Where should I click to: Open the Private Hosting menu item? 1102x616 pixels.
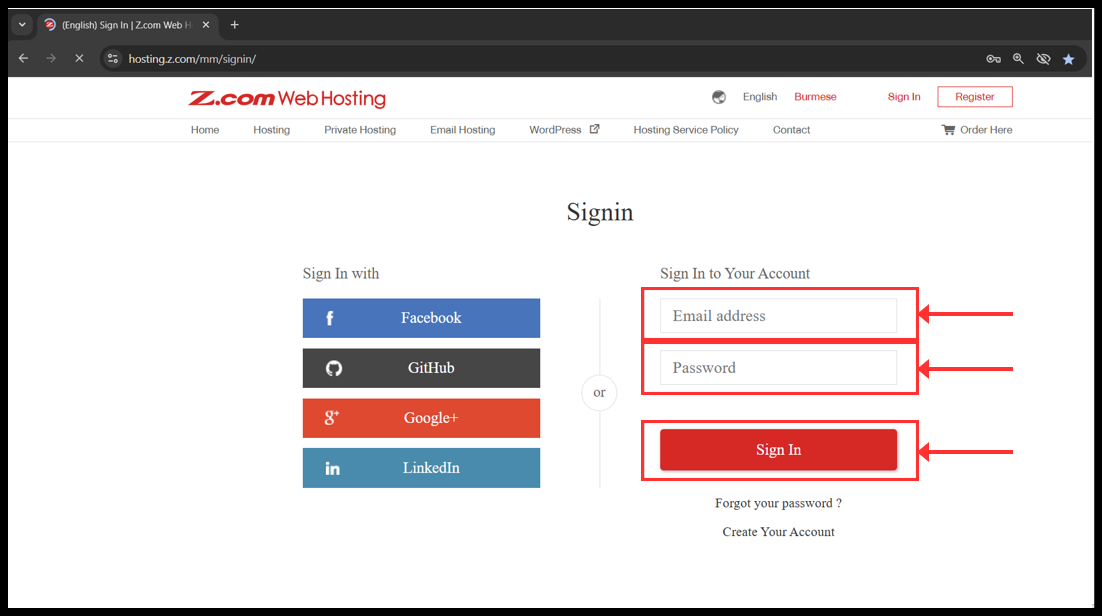point(360,130)
